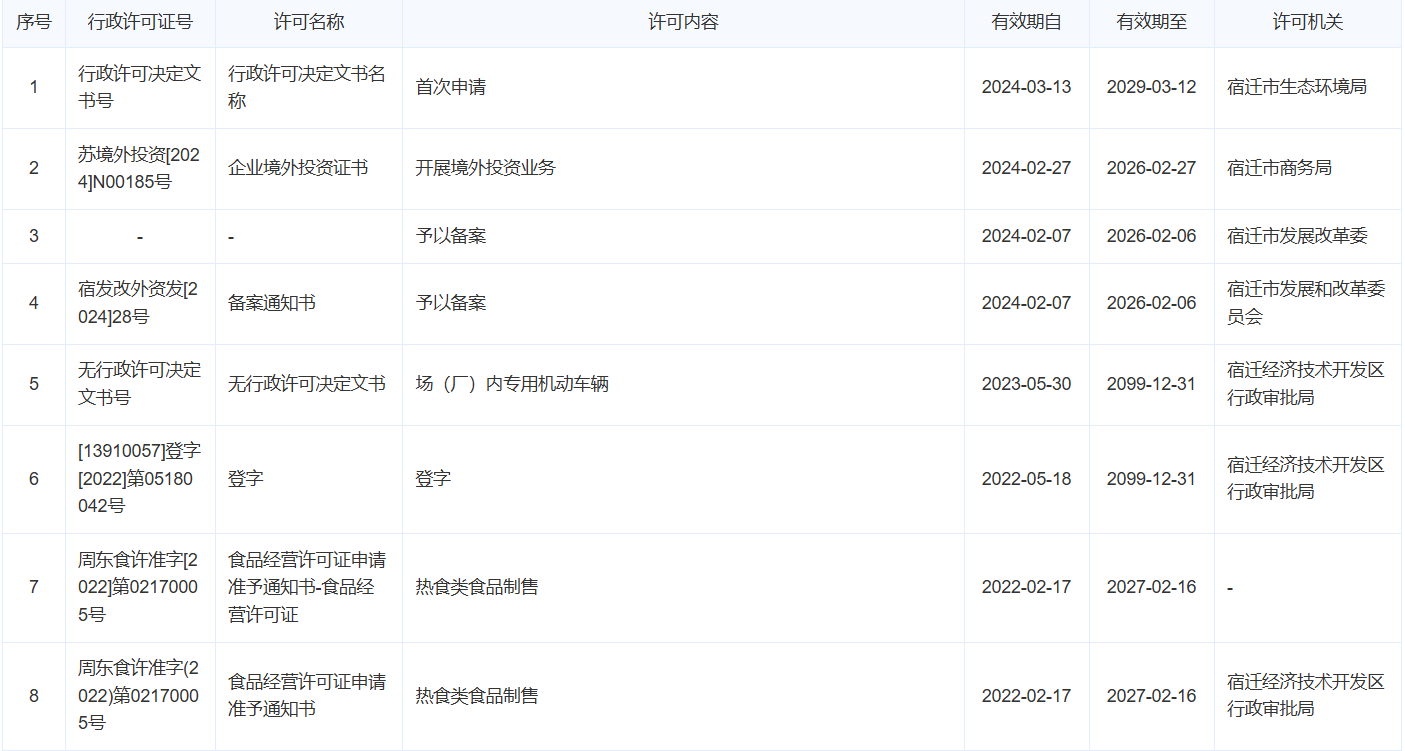Click the 行政许可证号 column header
This screenshot has width=1405, height=751.
tap(140, 22)
